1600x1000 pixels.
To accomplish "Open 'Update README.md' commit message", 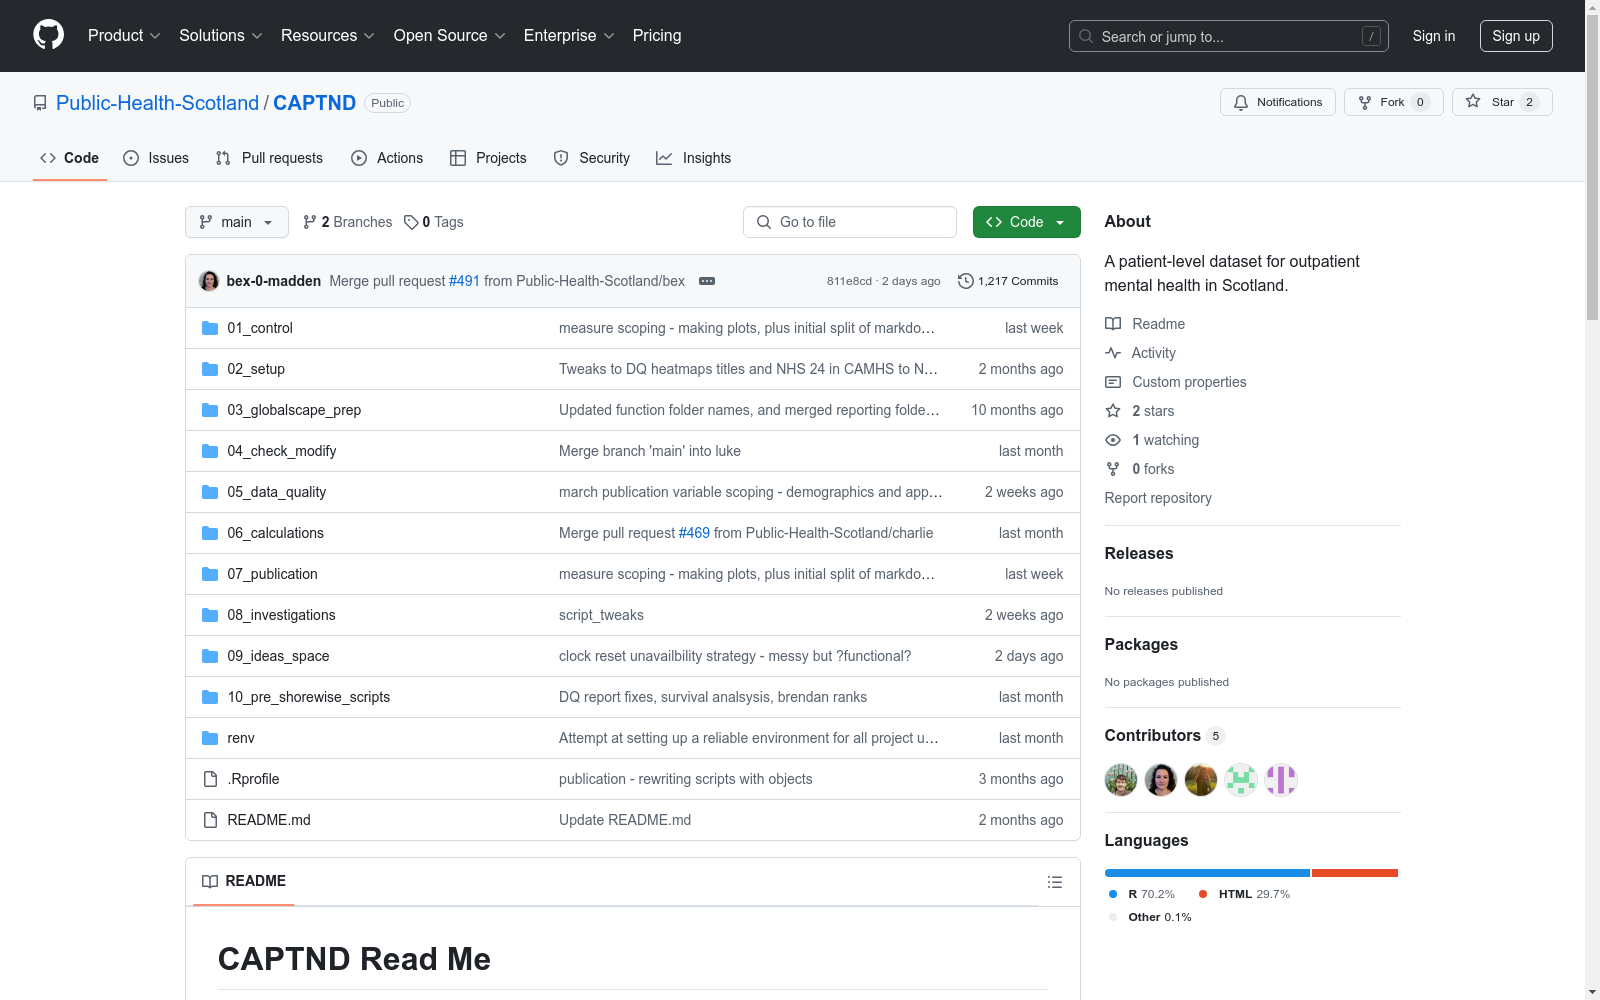I will [x=625, y=820].
